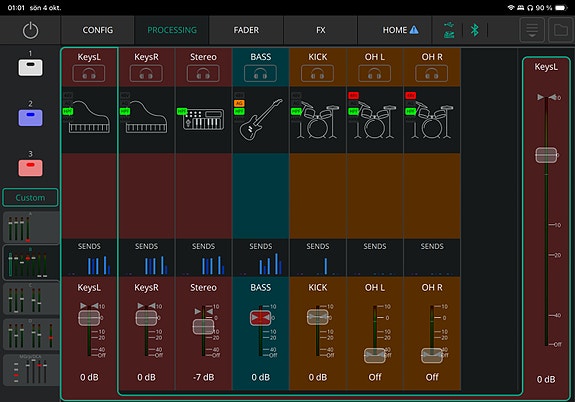The width and height of the screenshot is (575, 402).
Task: Open OH L SENDS panel
Action: point(375,258)
